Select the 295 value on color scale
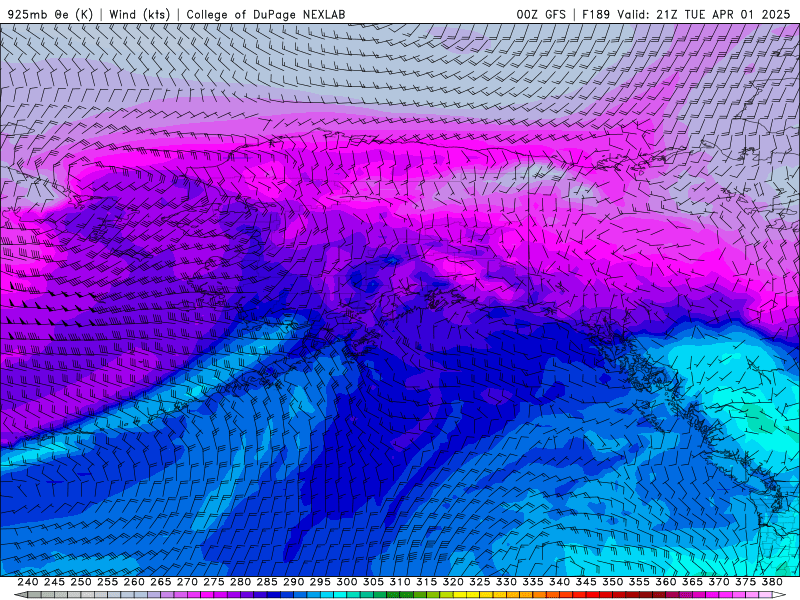The height and width of the screenshot is (600, 800). [x=320, y=582]
